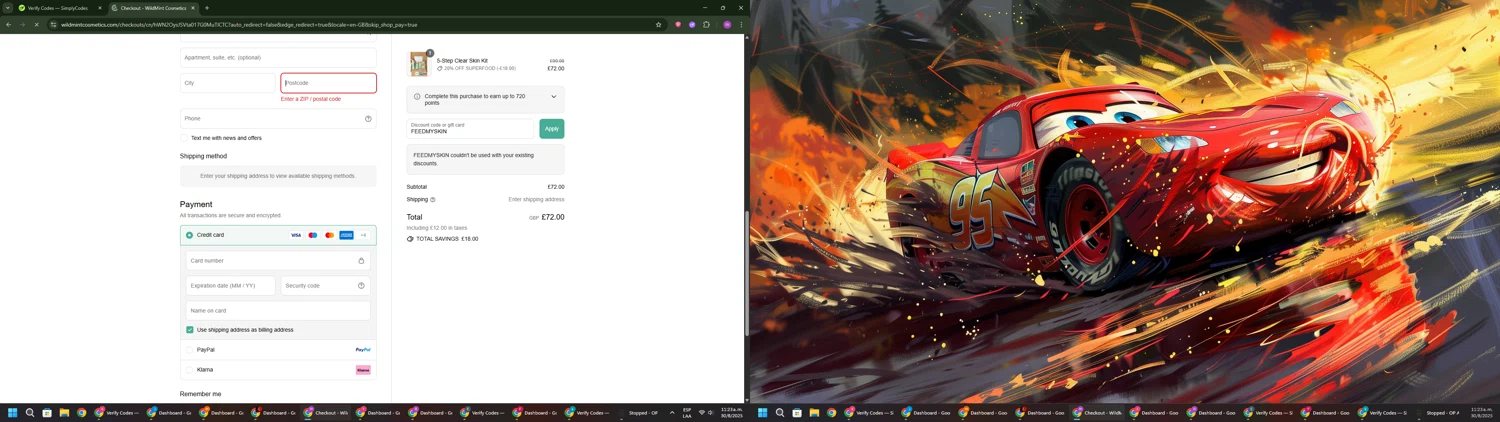Show more card brands with +4

click(363, 235)
